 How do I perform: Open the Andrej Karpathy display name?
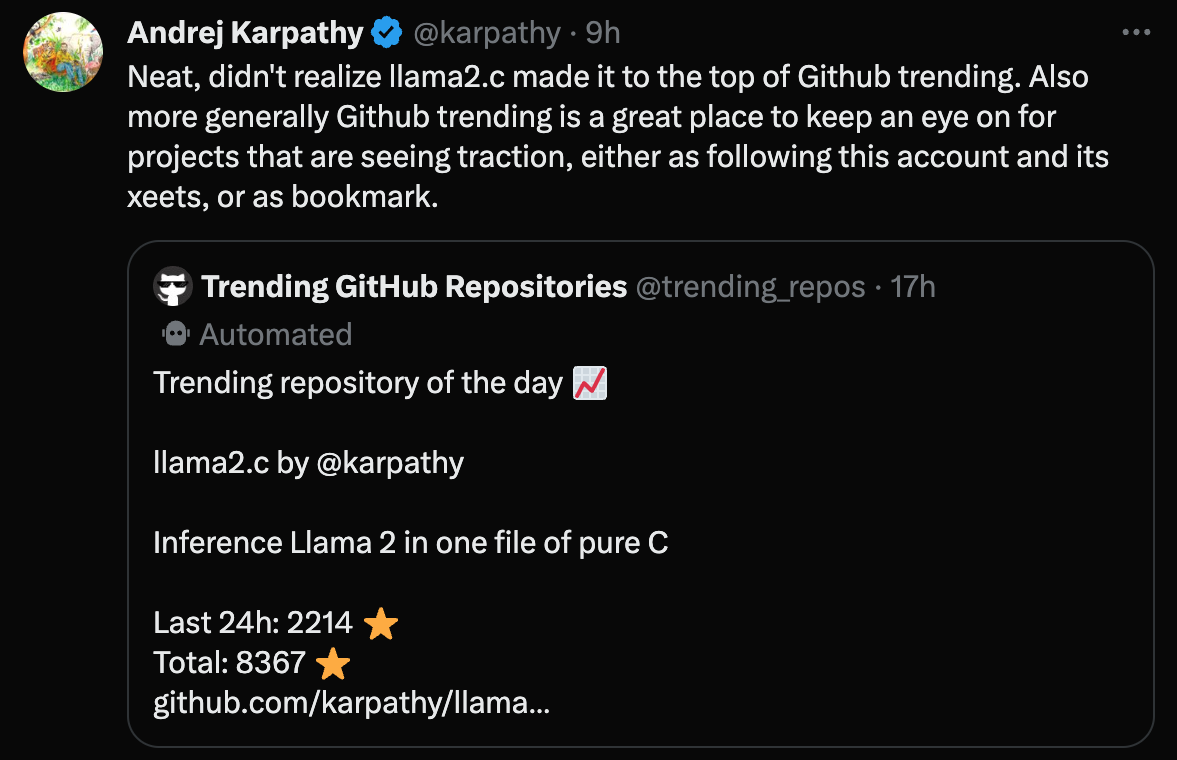point(245,33)
